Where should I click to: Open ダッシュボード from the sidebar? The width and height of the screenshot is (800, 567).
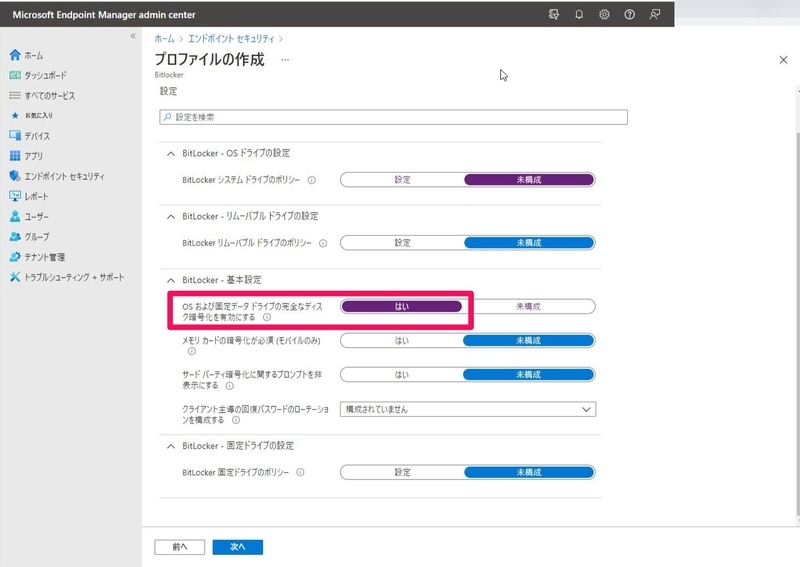pyautogui.click(x=45, y=75)
